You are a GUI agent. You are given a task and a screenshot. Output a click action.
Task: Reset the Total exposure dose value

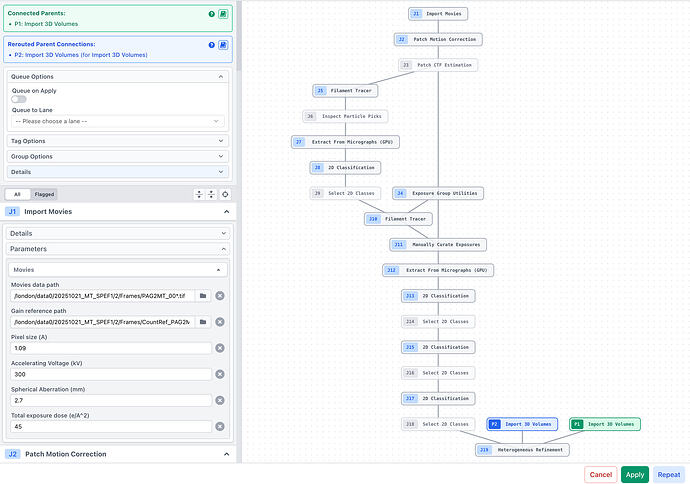click(x=220, y=426)
